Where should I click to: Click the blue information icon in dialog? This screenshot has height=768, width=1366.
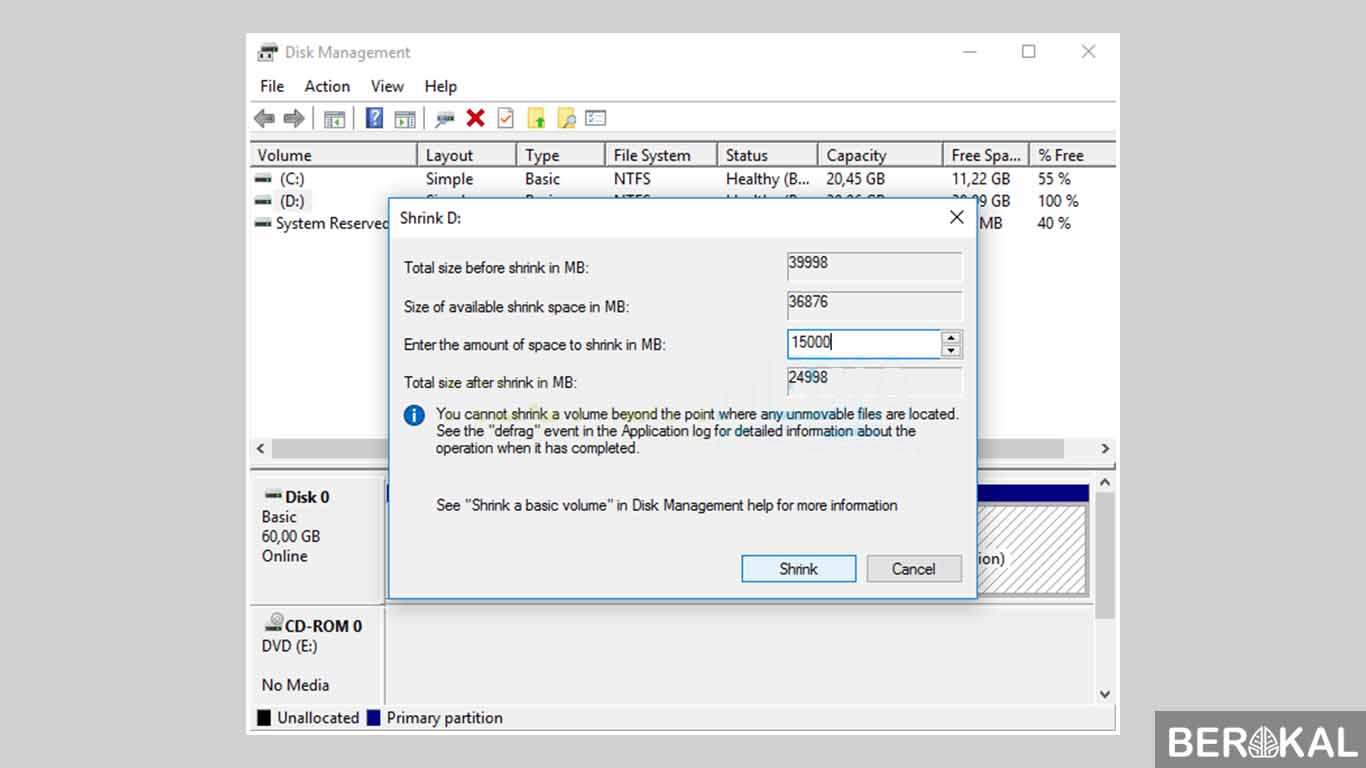coord(414,415)
